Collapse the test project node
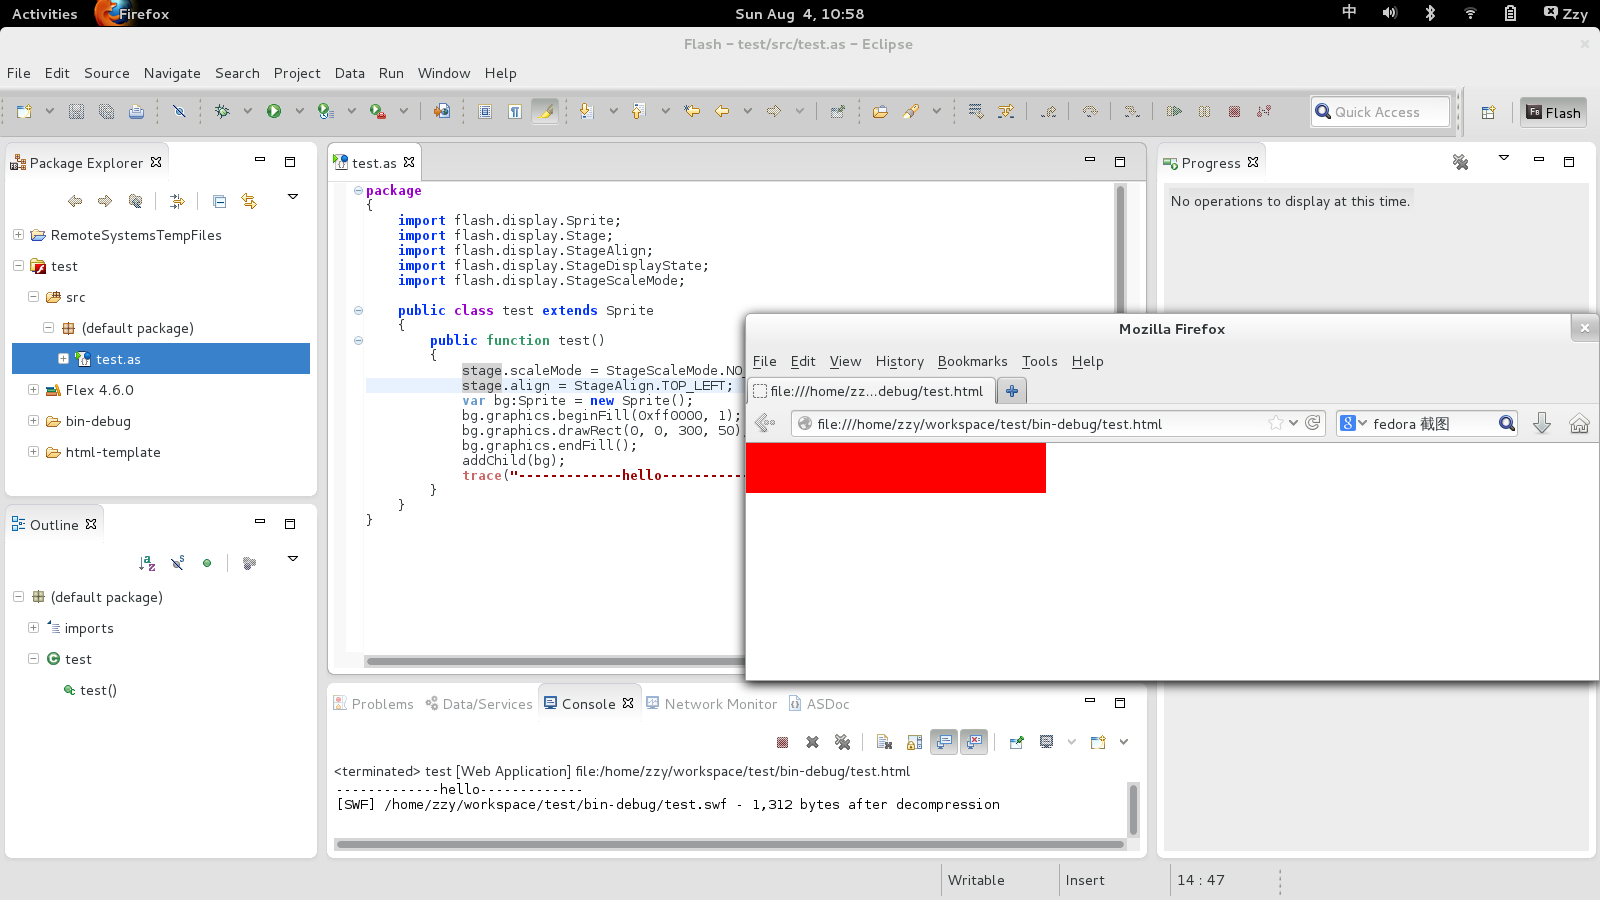This screenshot has height=900, width=1600. (x=18, y=266)
